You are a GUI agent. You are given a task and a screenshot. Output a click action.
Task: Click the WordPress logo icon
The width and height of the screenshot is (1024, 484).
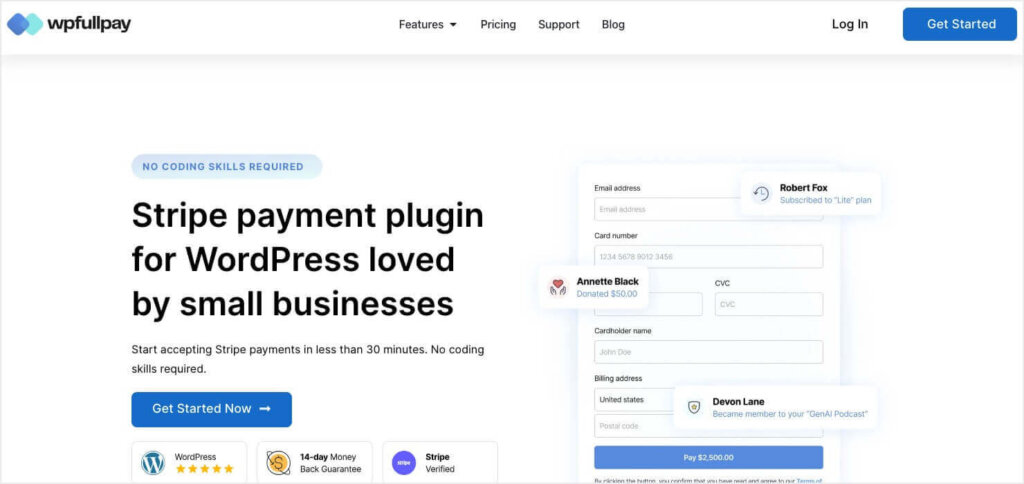pos(153,462)
